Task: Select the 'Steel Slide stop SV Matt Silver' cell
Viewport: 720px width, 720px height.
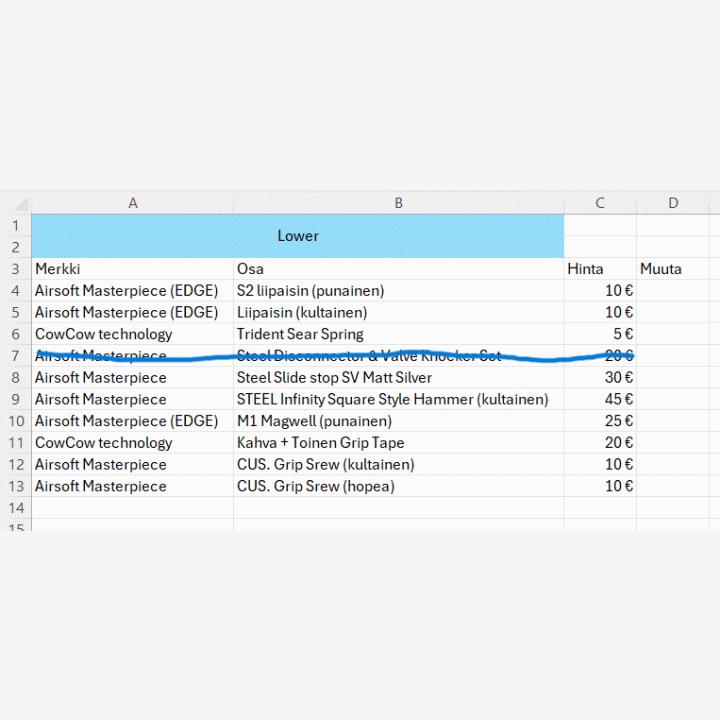Action: tap(398, 378)
